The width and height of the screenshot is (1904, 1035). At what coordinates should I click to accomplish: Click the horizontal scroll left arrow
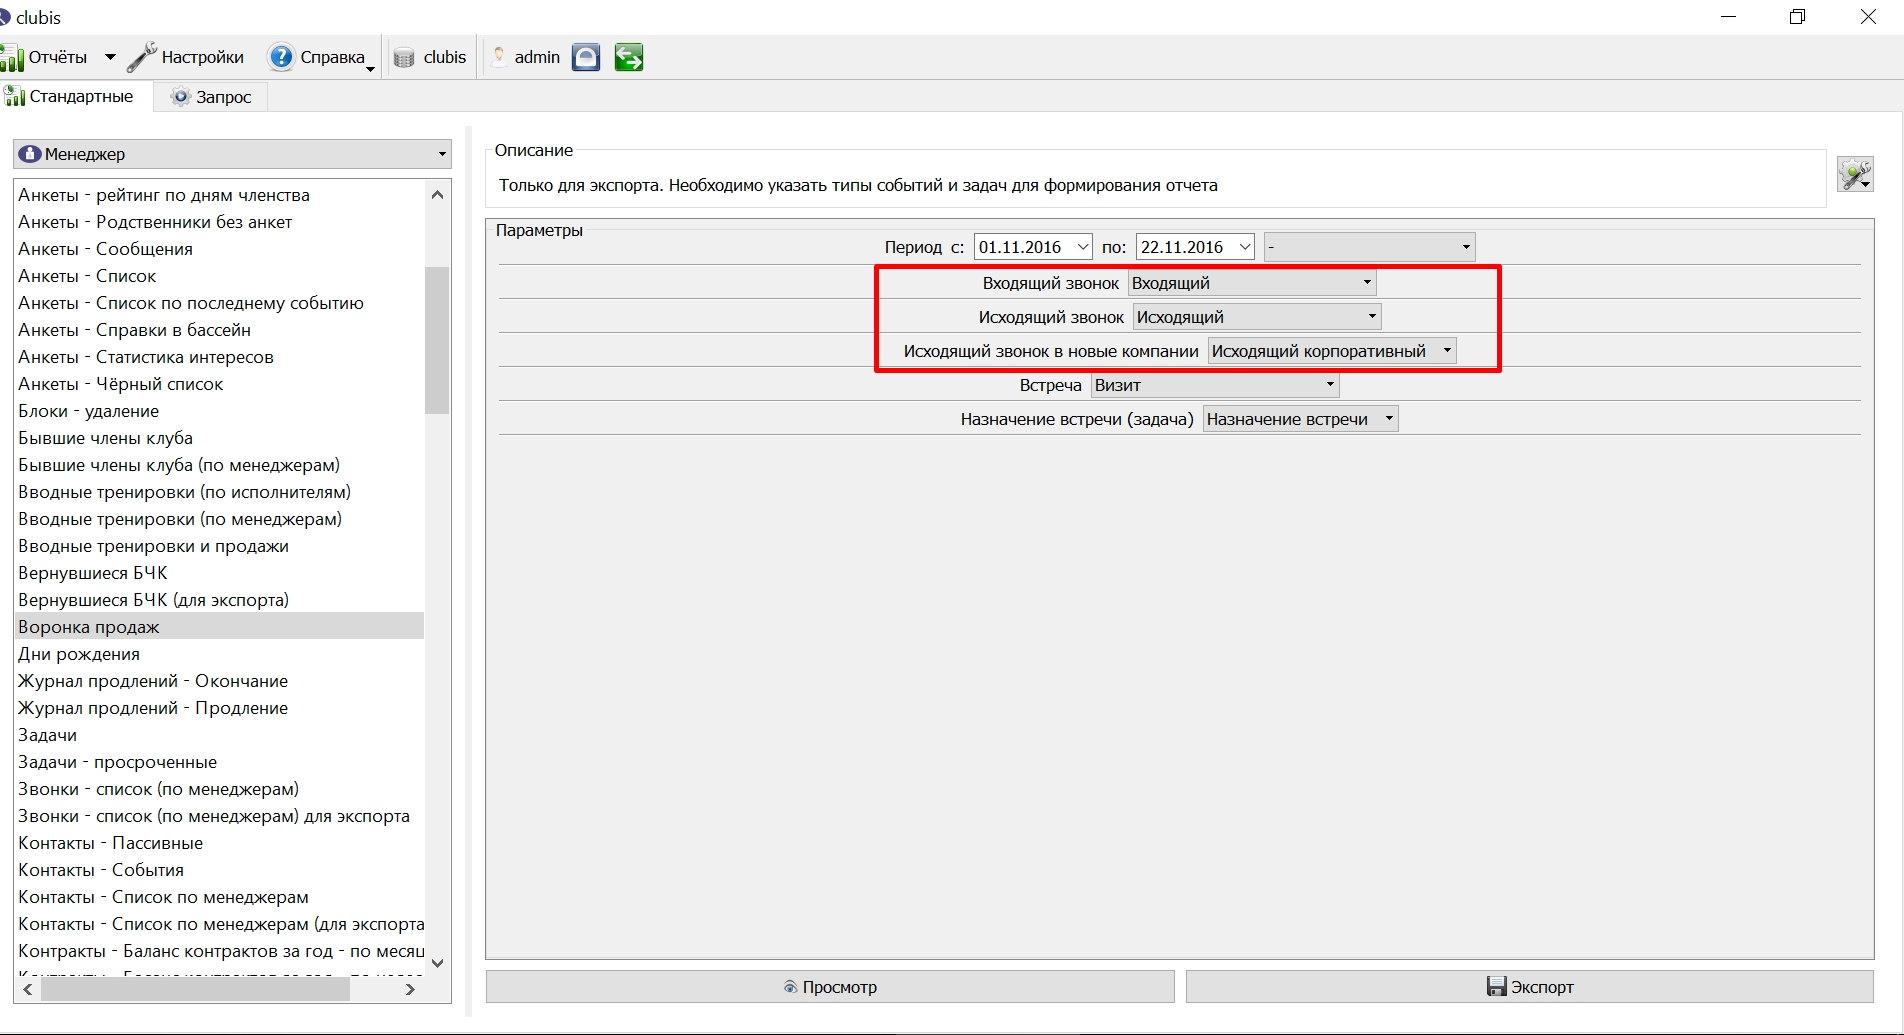point(28,989)
